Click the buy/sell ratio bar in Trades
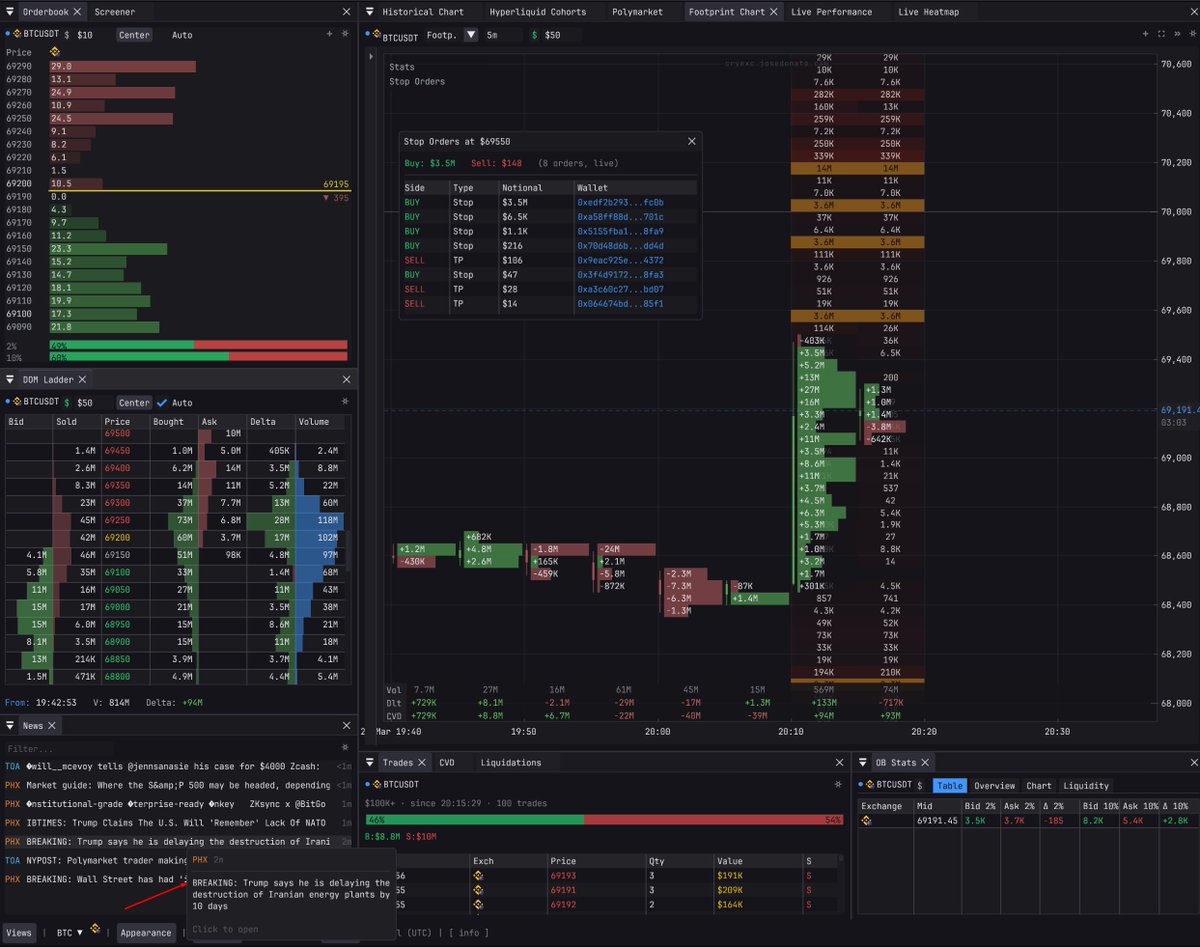 point(605,819)
